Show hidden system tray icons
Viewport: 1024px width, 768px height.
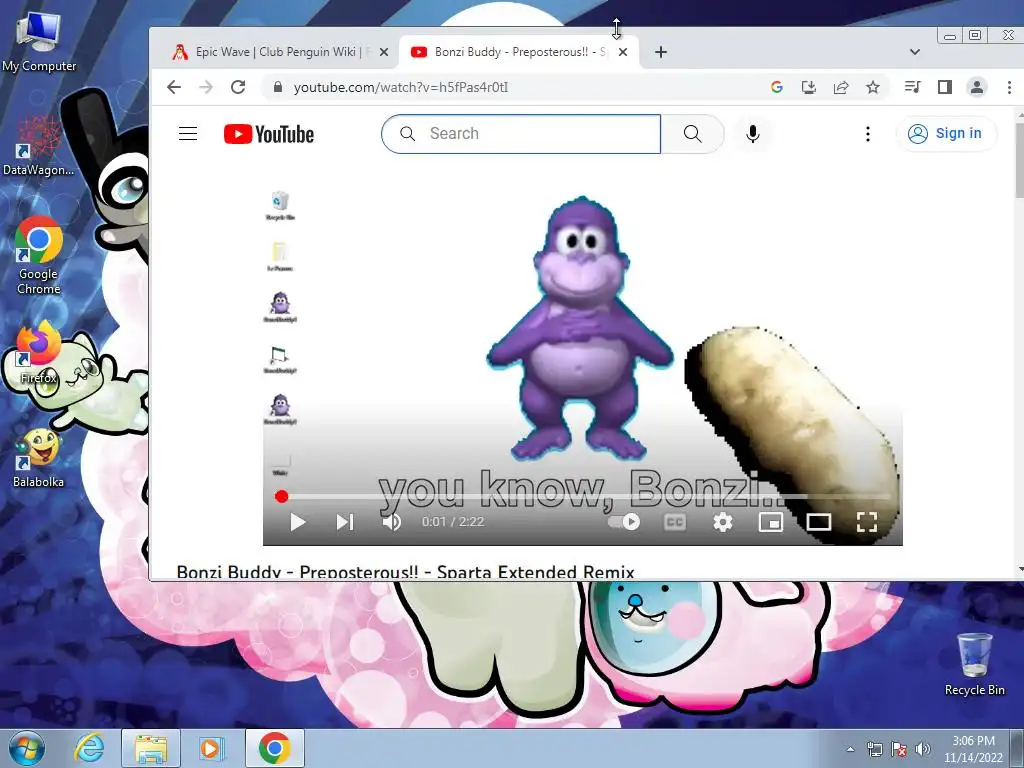point(850,749)
